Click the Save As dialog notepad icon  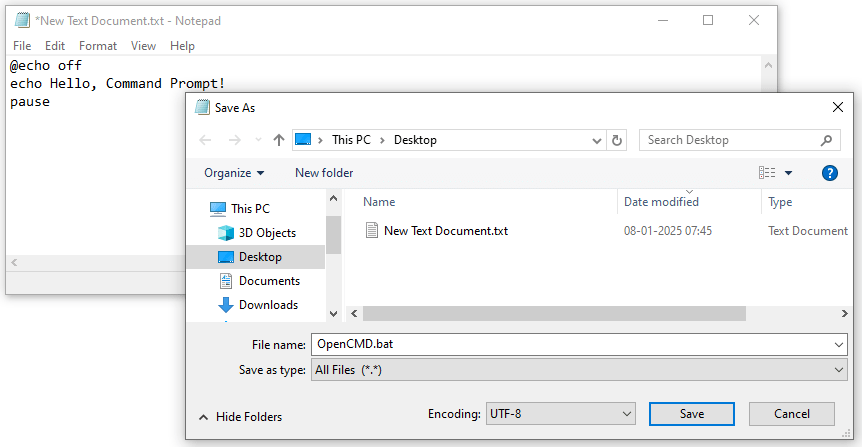click(x=203, y=107)
